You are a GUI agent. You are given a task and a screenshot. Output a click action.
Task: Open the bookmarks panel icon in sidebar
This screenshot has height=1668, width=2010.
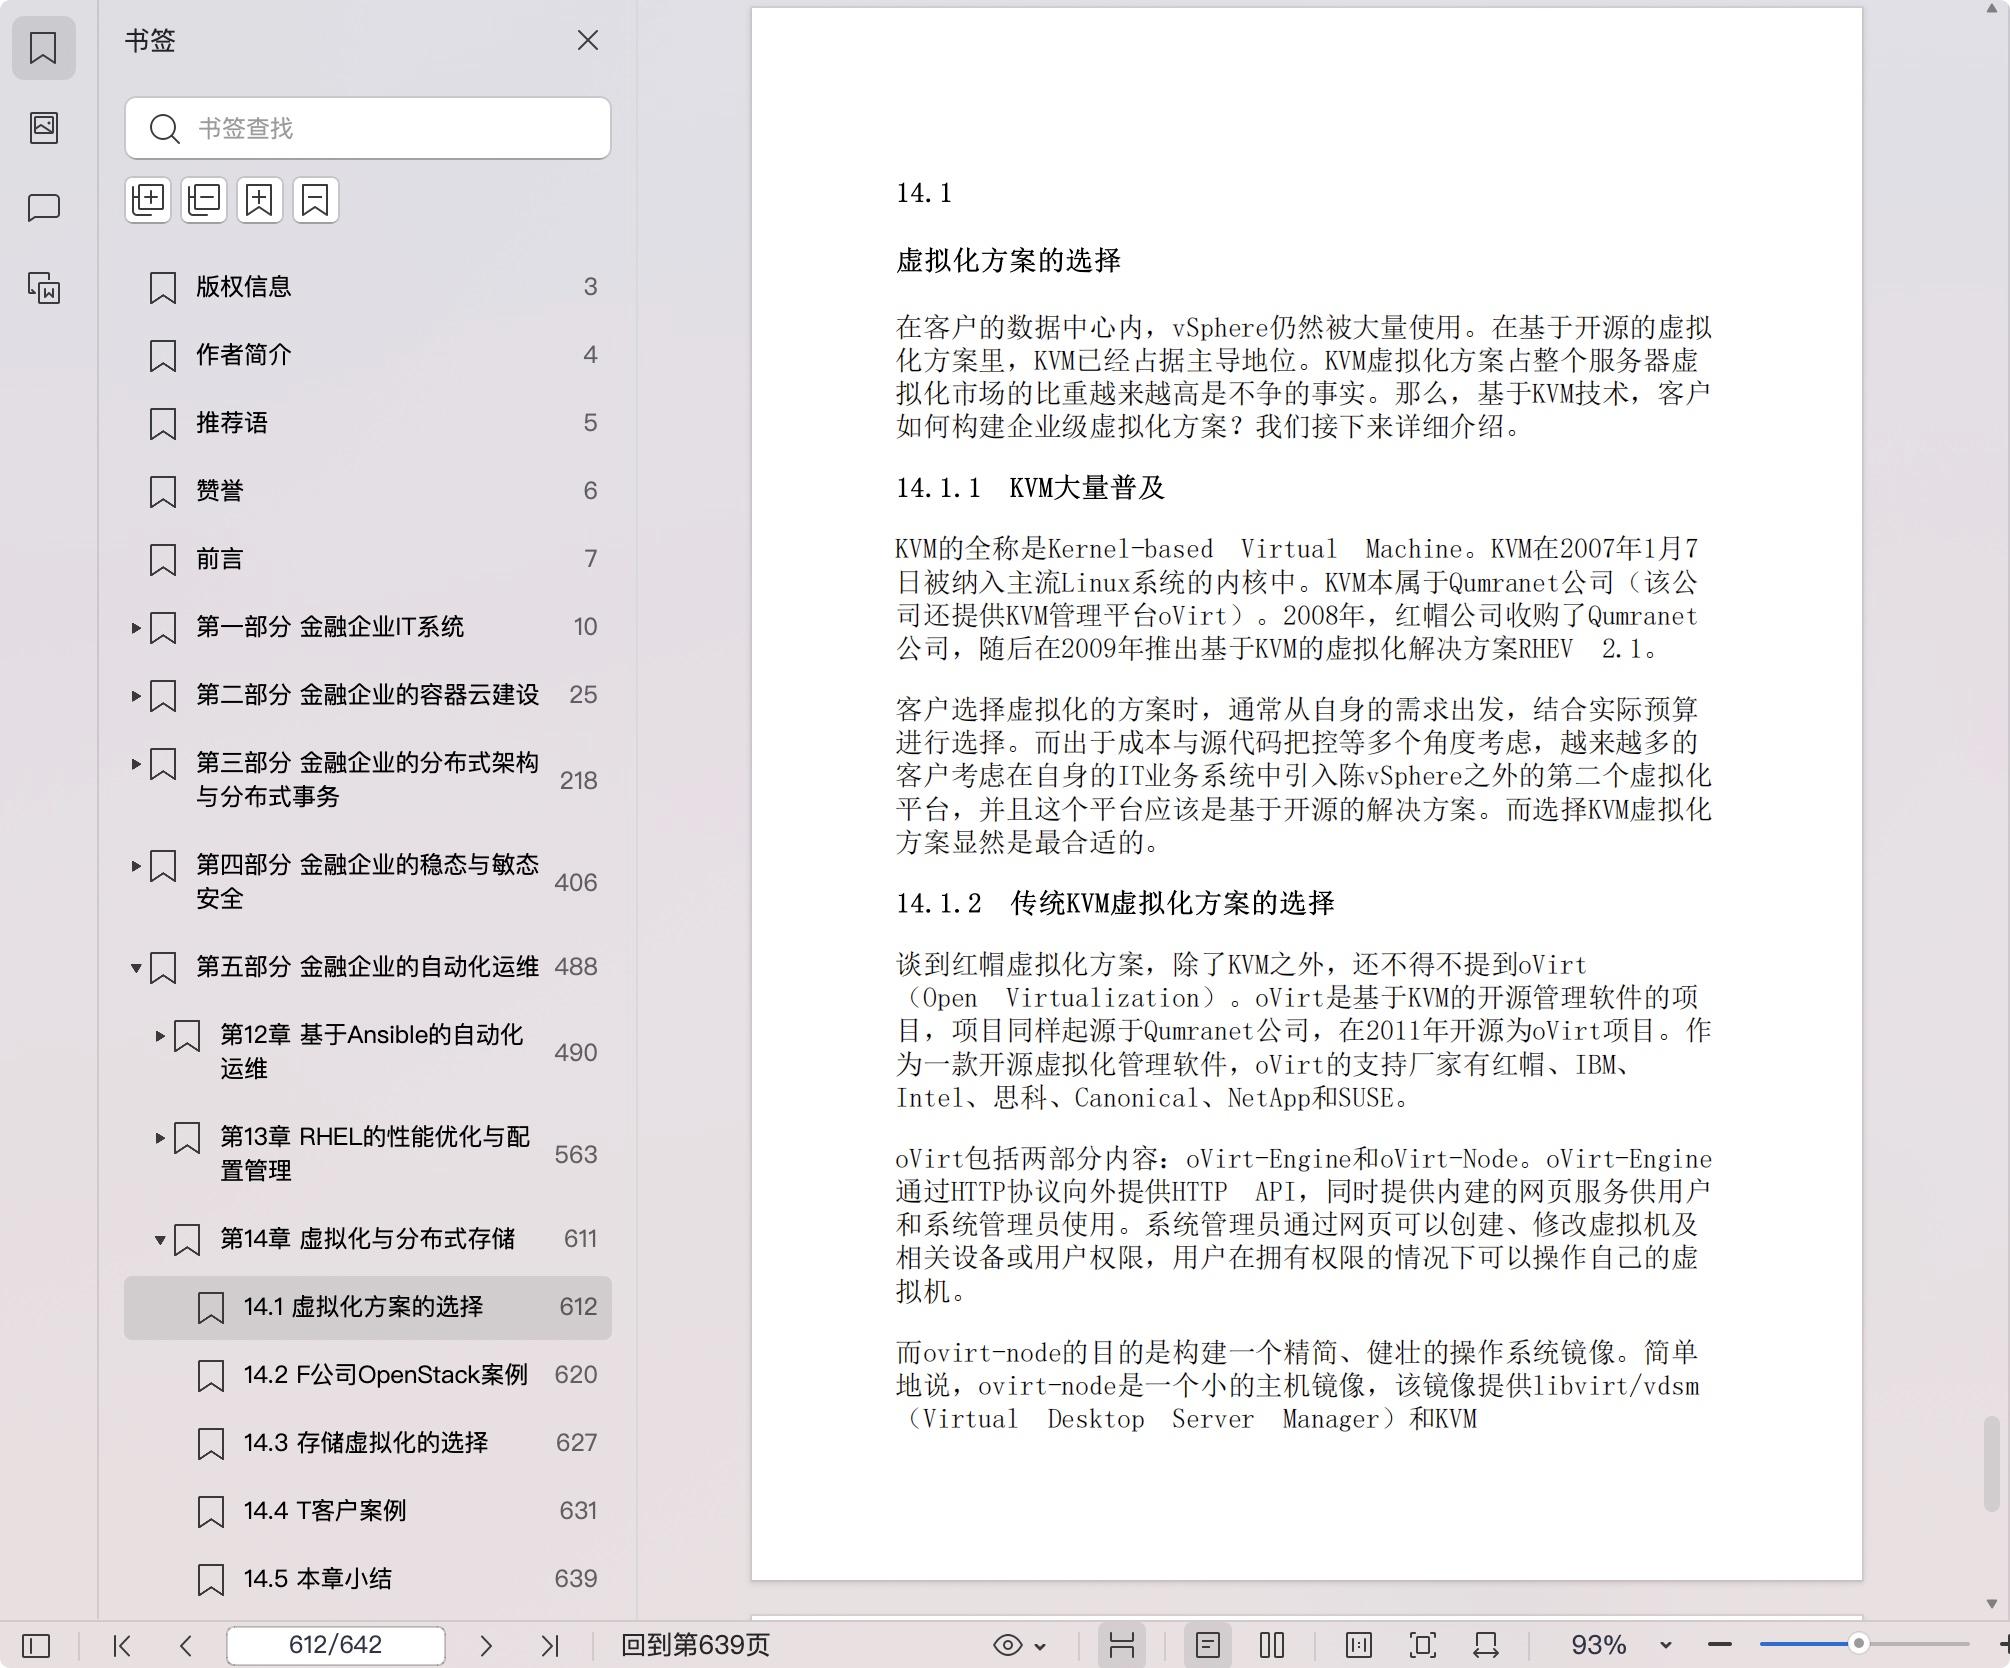43,47
